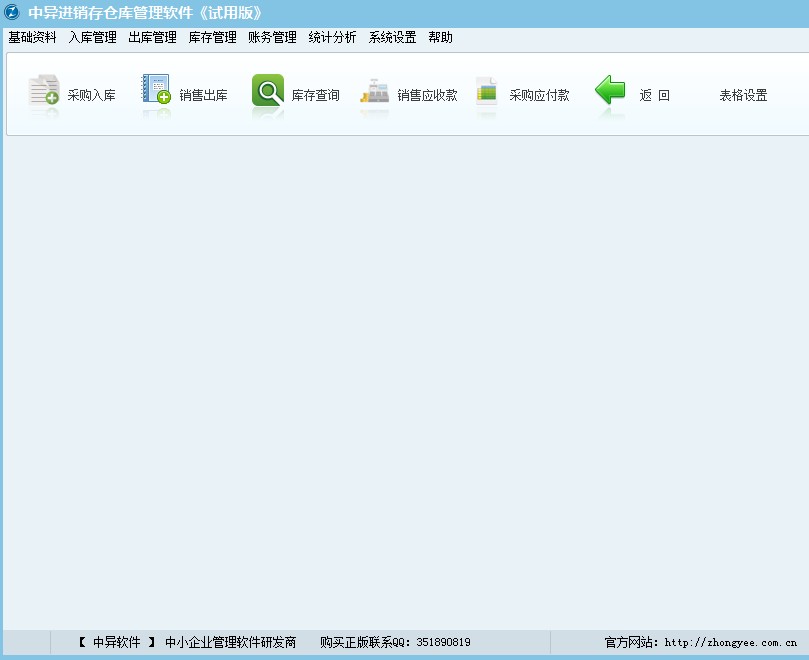Click the green 返回 back arrow icon
The width and height of the screenshot is (809, 660).
coord(610,93)
